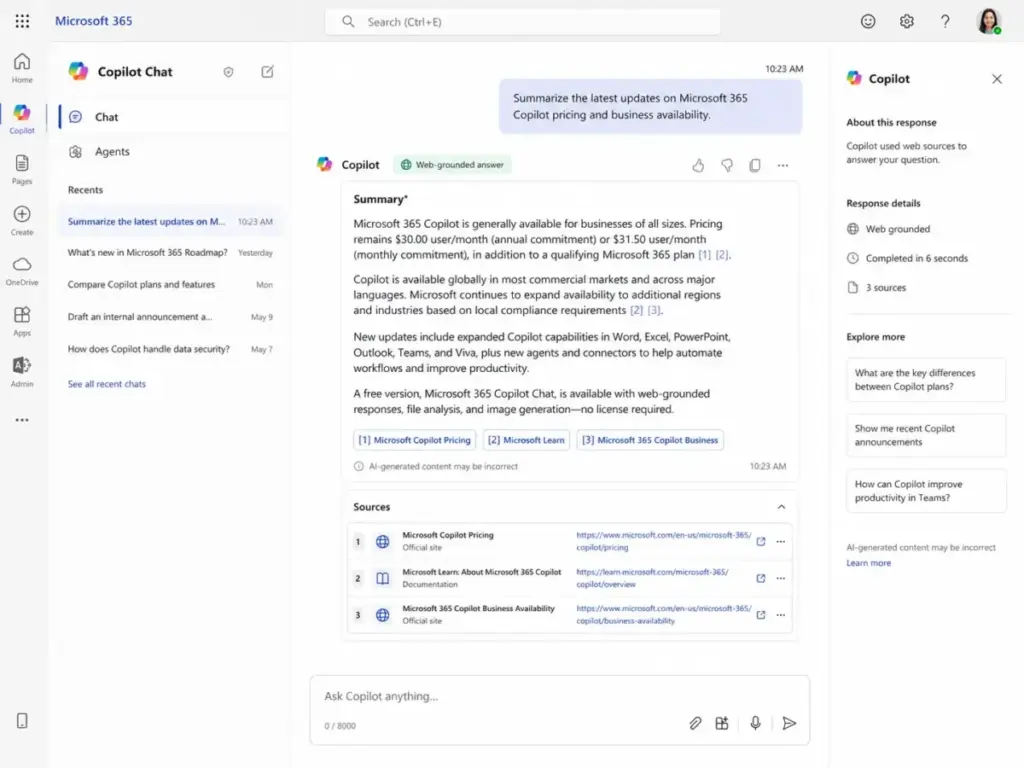Image resolution: width=1024 pixels, height=768 pixels.
Task: Open learn.microsoft.com overview URL
Action: [652, 578]
